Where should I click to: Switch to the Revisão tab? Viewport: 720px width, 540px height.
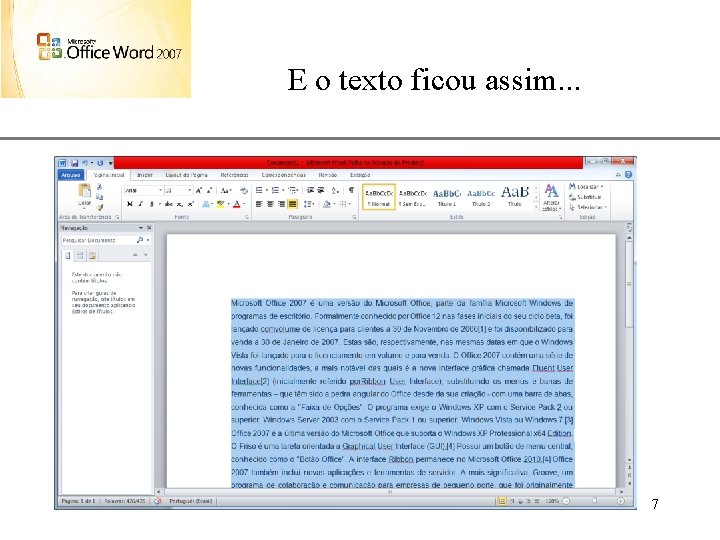[x=328, y=175]
